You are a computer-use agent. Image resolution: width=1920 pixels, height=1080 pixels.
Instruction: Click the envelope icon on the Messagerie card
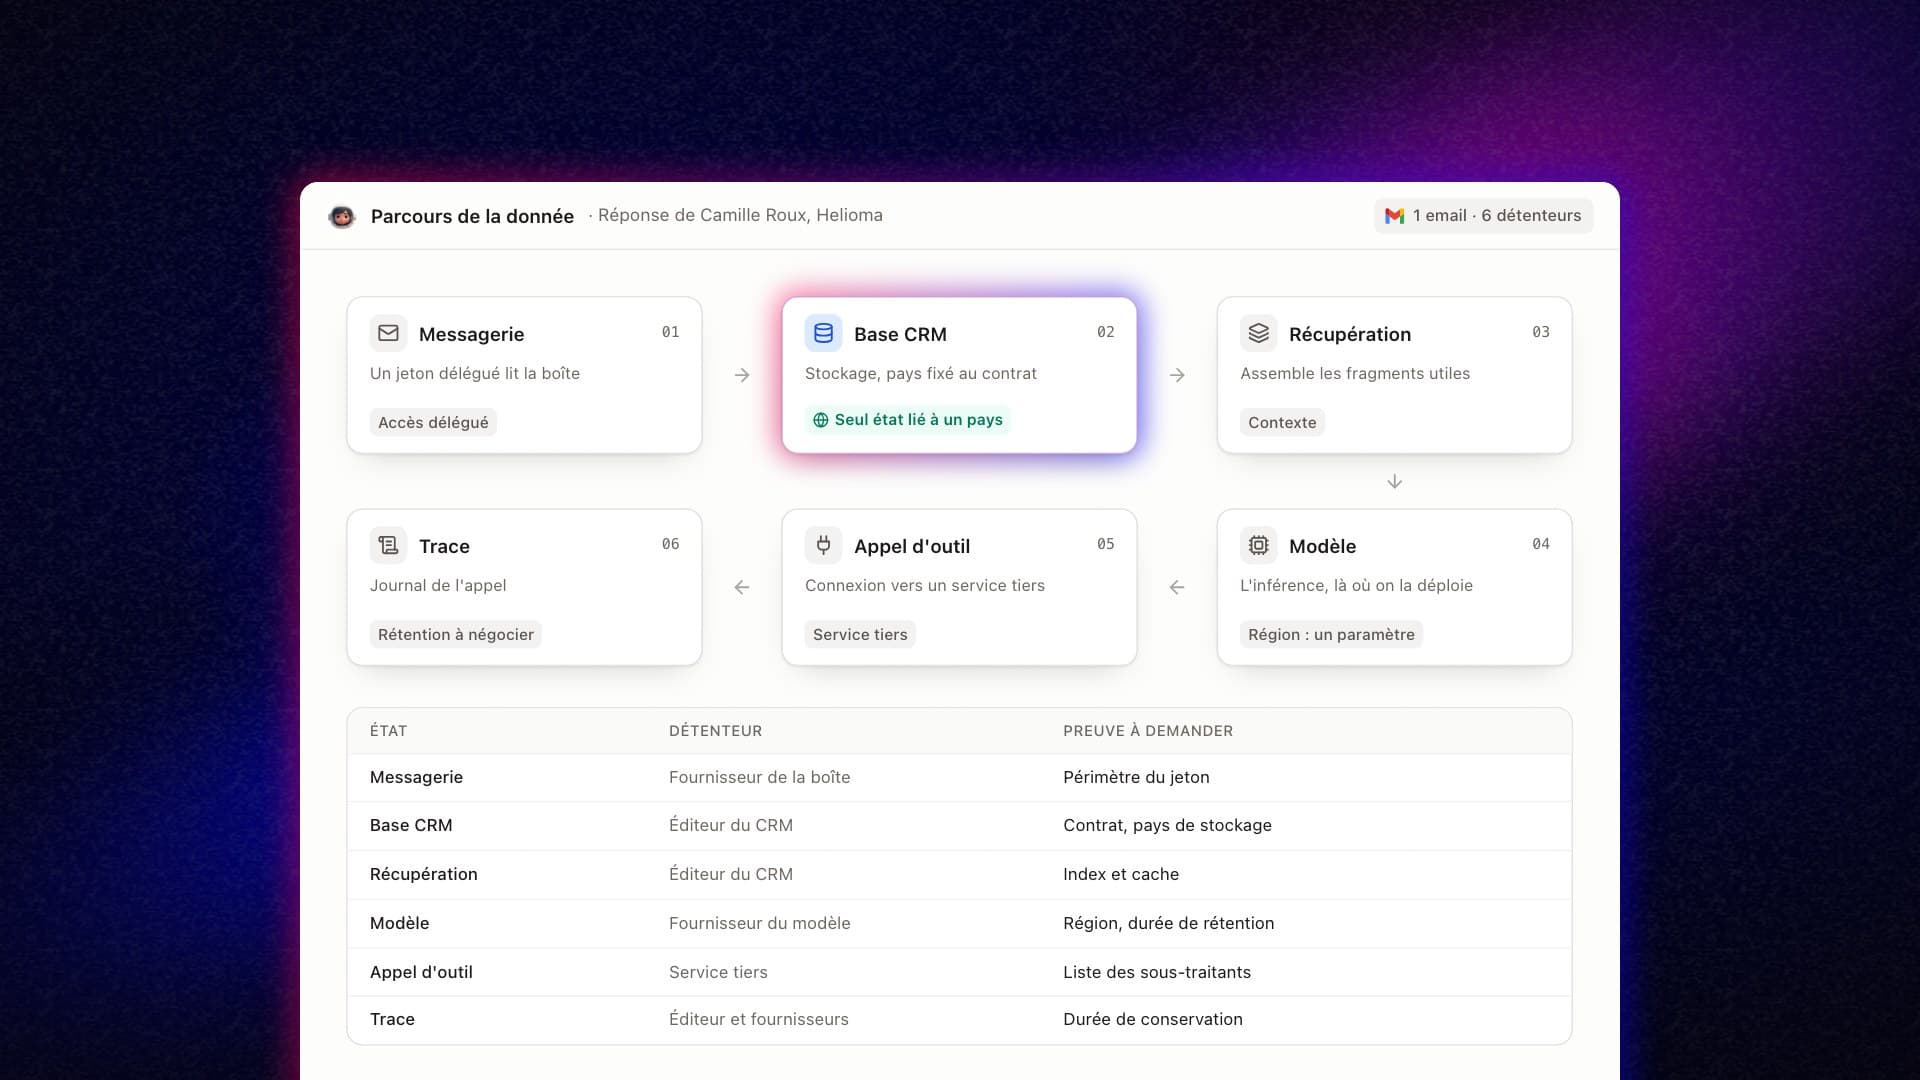point(388,333)
